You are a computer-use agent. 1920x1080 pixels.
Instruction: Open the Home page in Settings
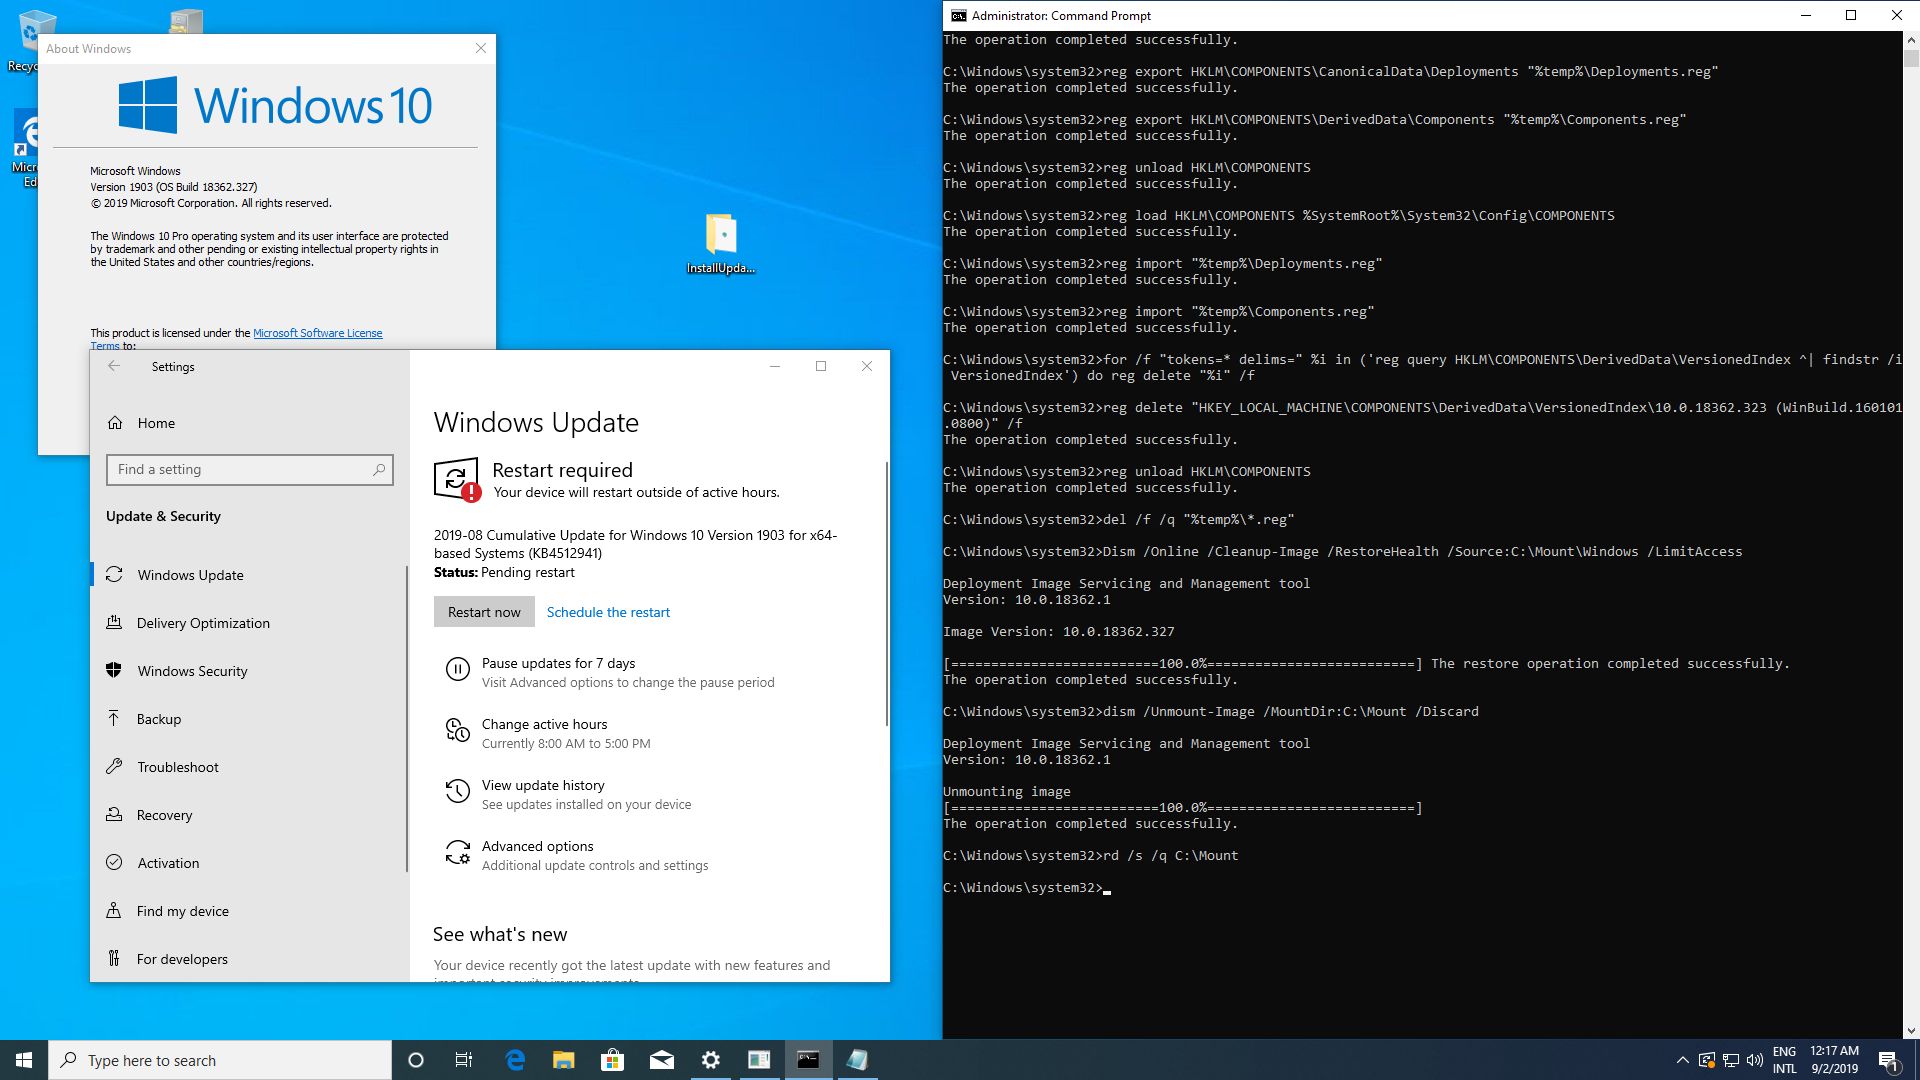point(156,423)
